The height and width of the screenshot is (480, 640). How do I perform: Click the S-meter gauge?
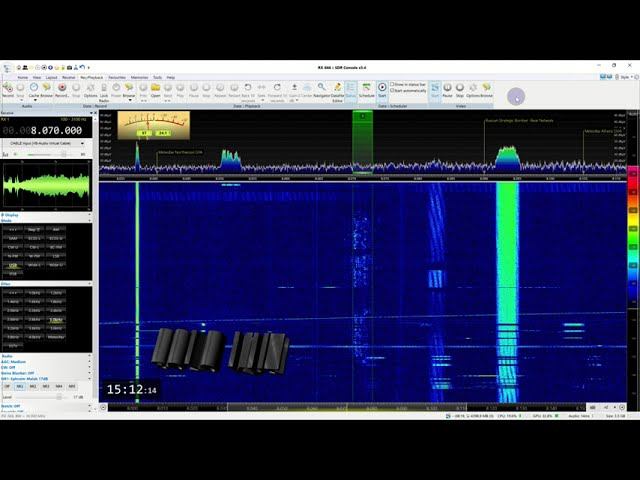(x=153, y=125)
